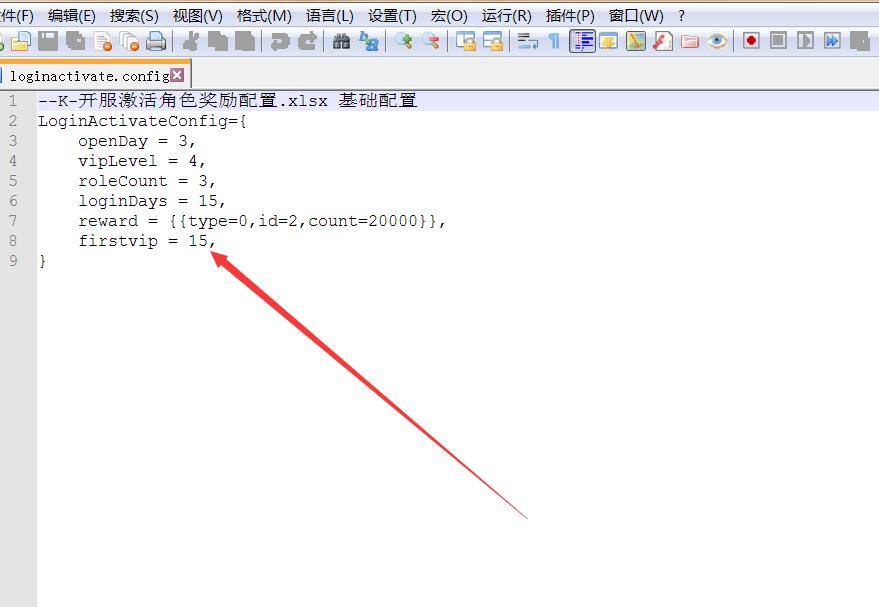The image size is (879, 607).
Task: Open the 搜索(S) menu
Action: [x=134, y=16]
